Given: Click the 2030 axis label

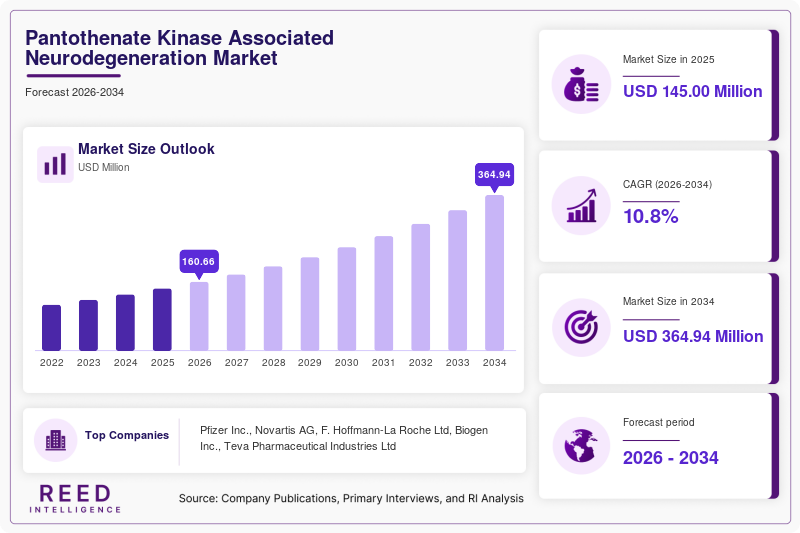Looking at the screenshot, I should 347,363.
